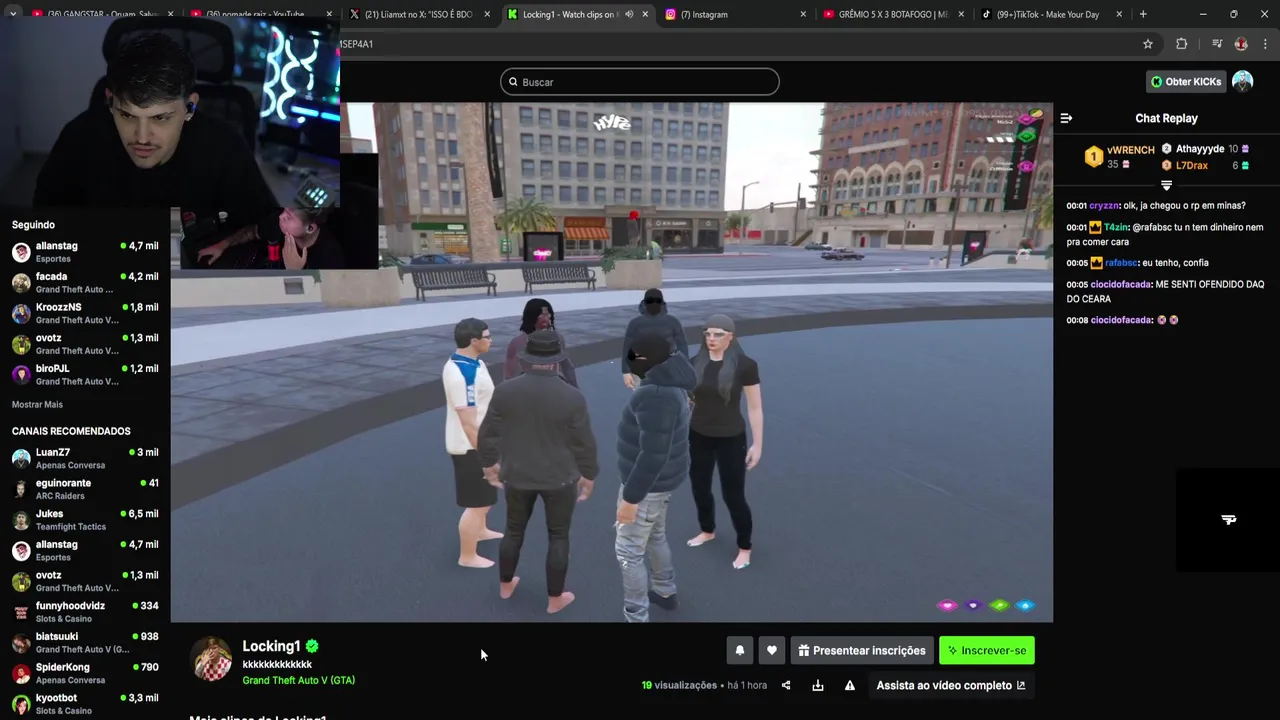Open the media control icon in toolbar

(1217, 44)
